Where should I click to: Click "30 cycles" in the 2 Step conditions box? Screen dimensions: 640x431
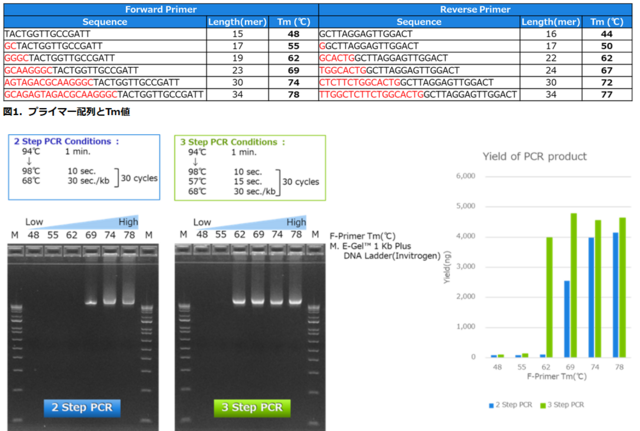(139, 178)
